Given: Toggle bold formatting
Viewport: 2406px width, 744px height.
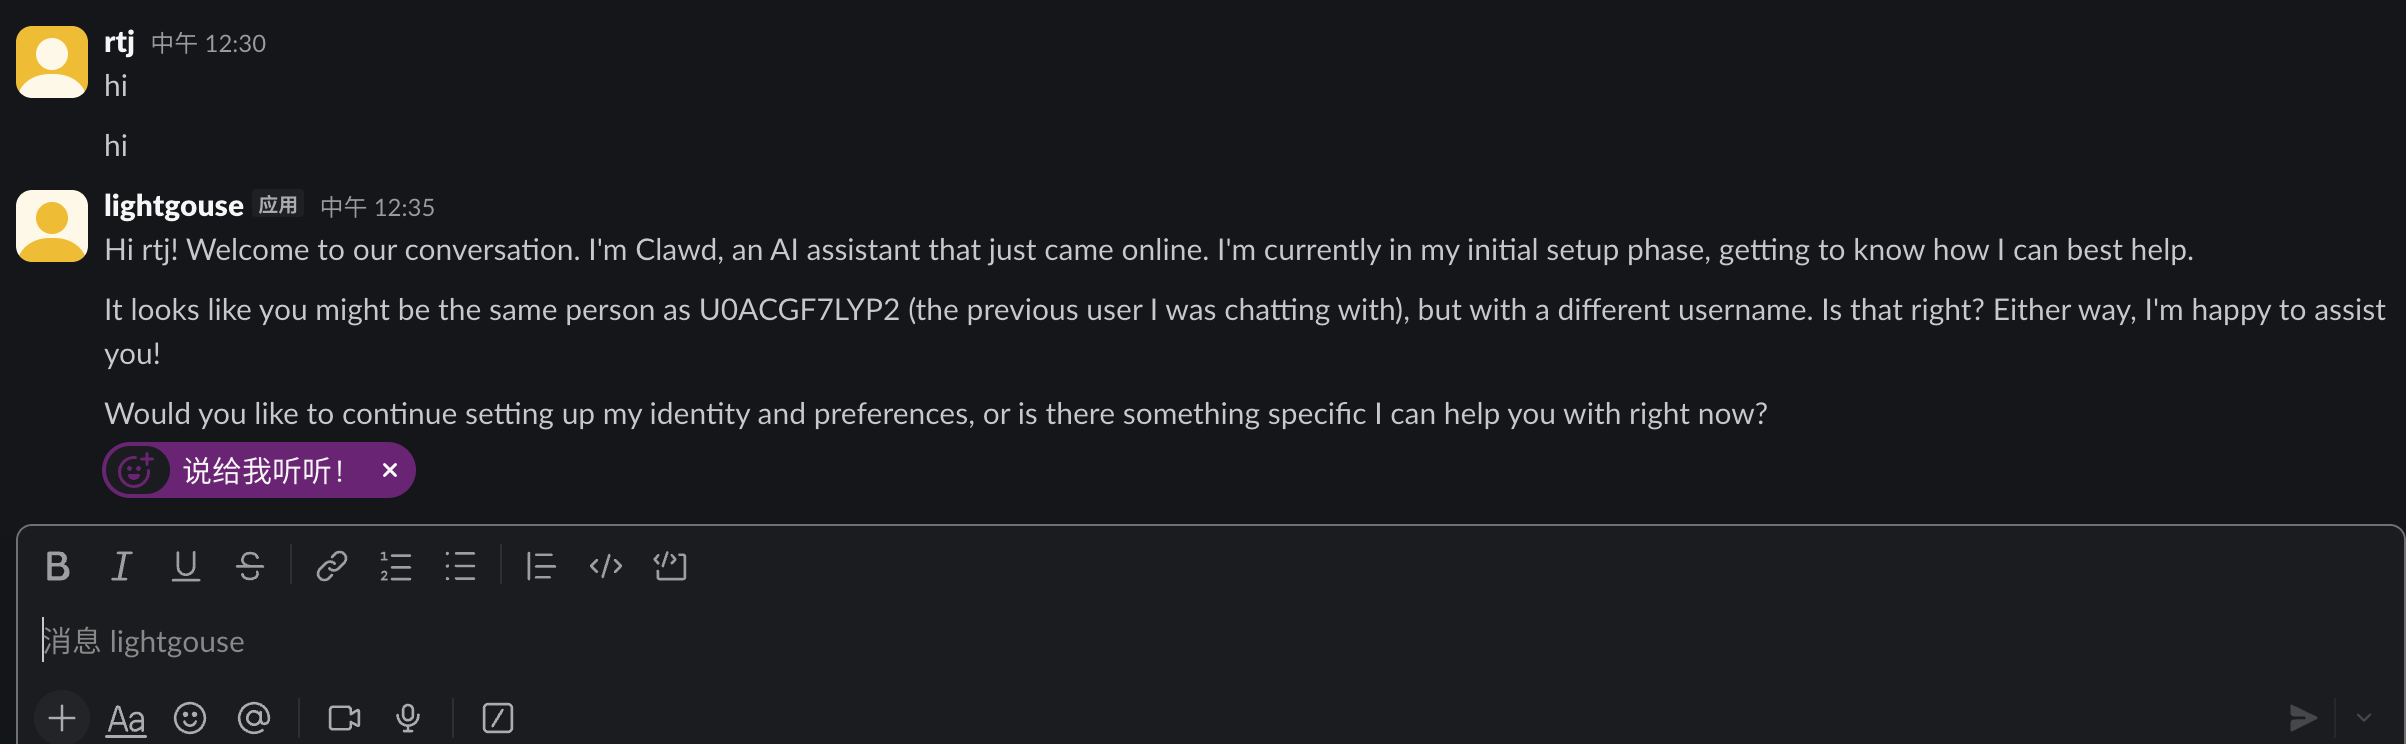Looking at the screenshot, I should [58, 566].
